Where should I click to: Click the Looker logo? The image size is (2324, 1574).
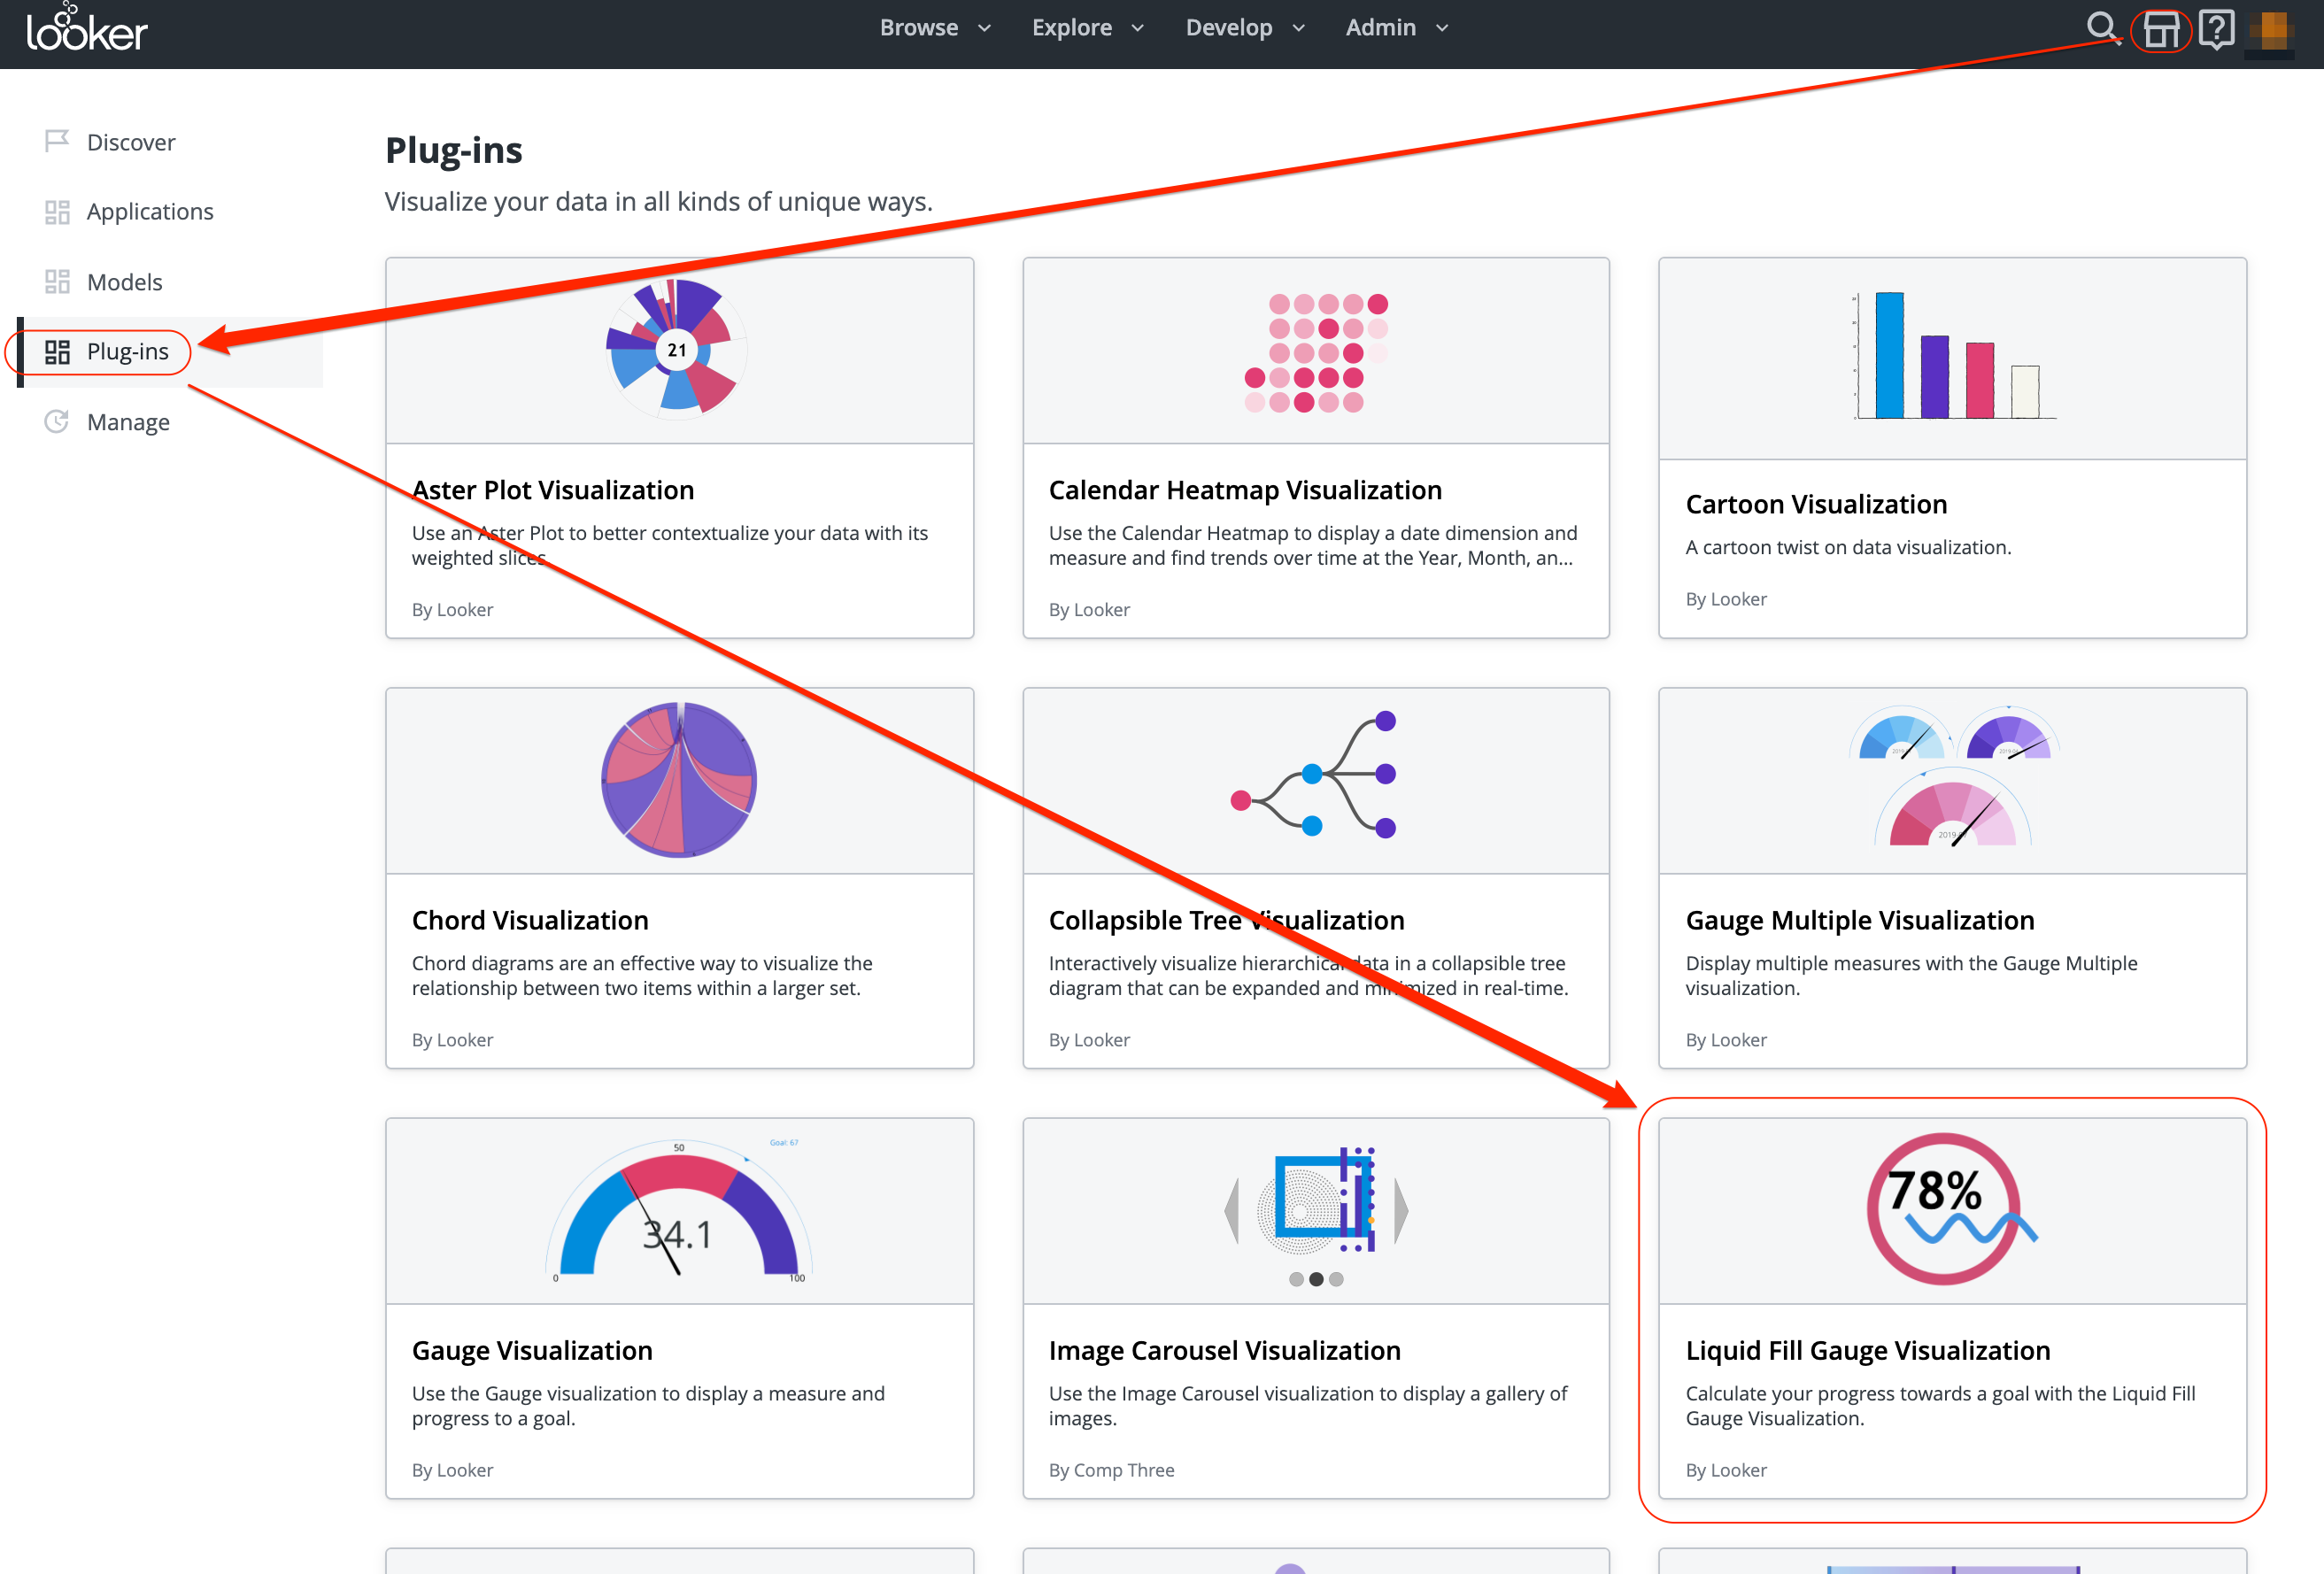pyautogui.click(x=87, y=30)
